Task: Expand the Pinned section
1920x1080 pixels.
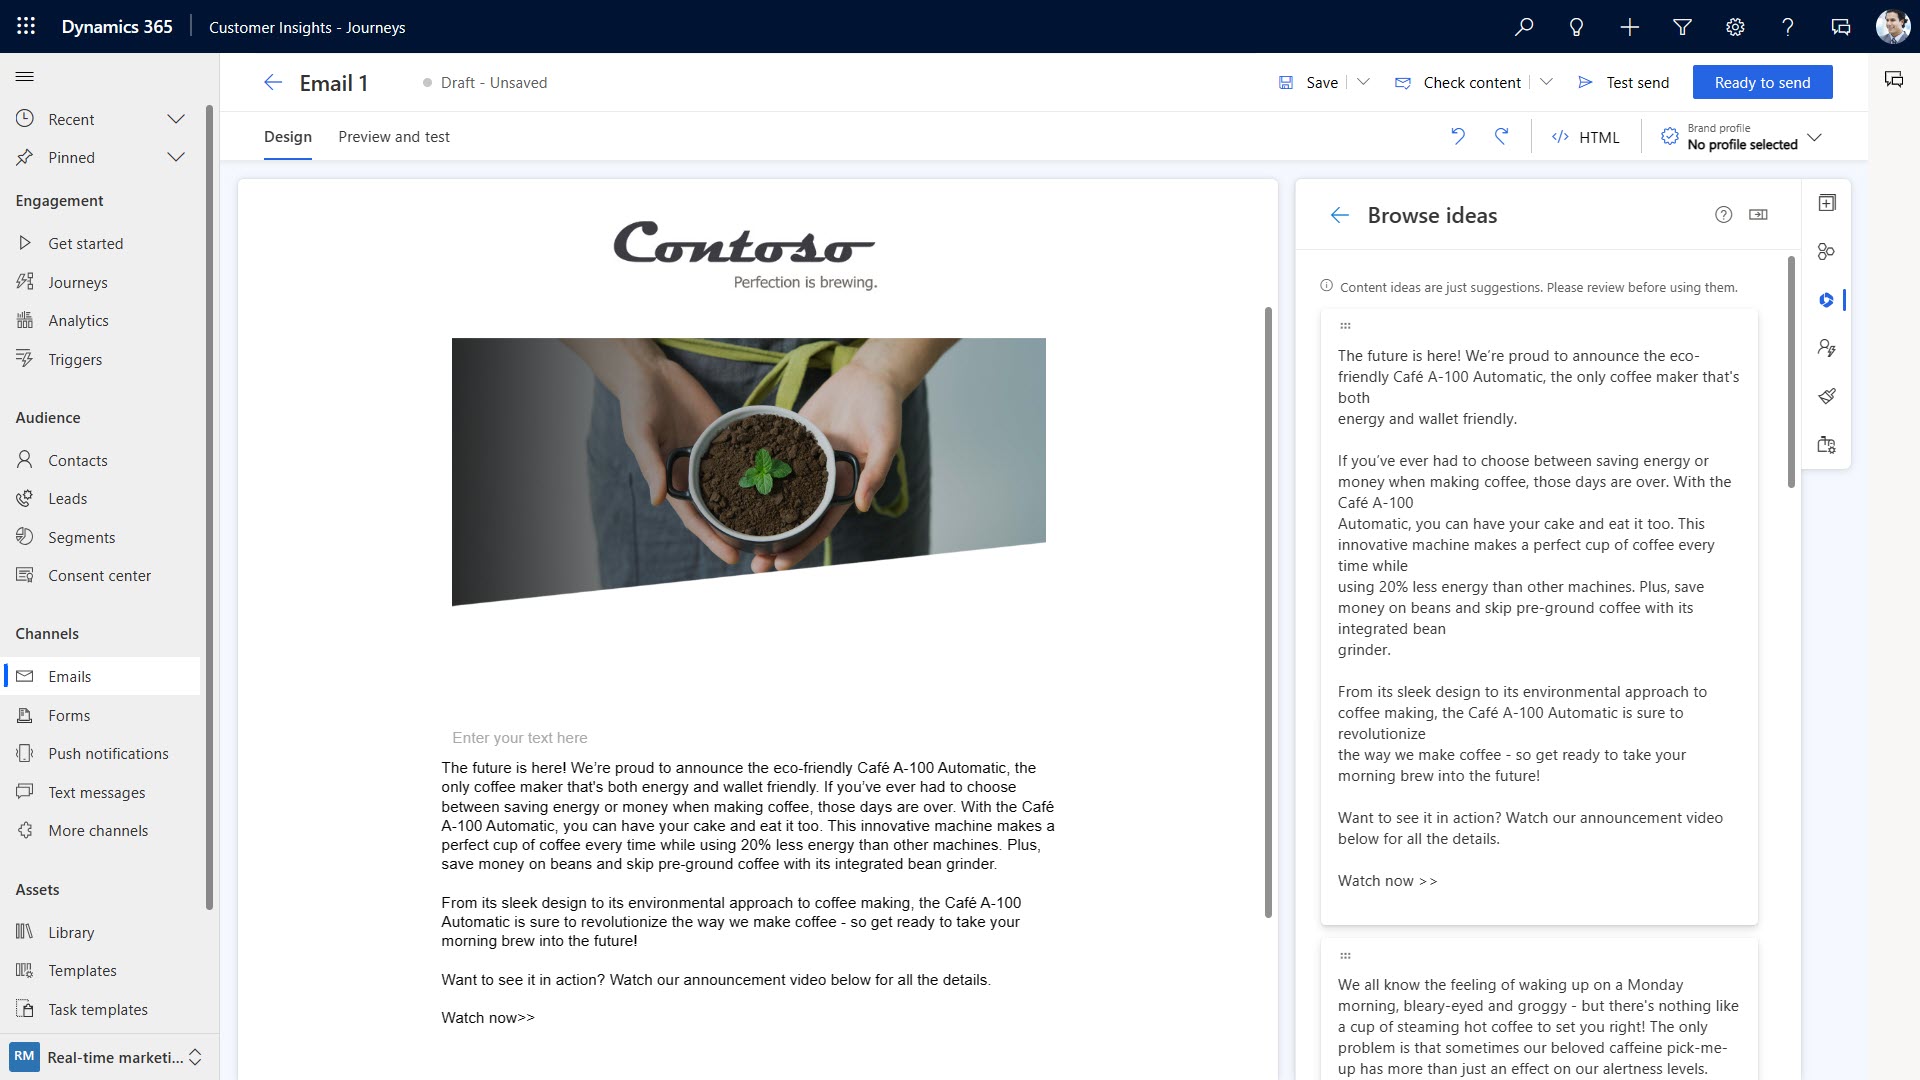Action: tap(176, 157)
